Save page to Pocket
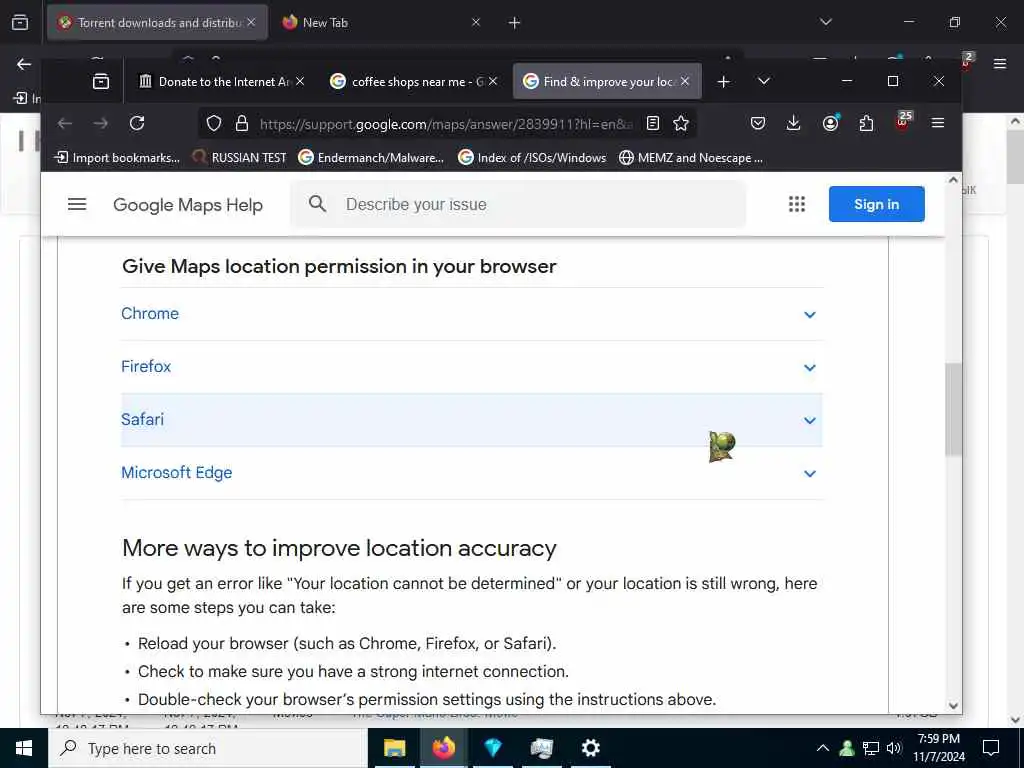 [758, 123]
